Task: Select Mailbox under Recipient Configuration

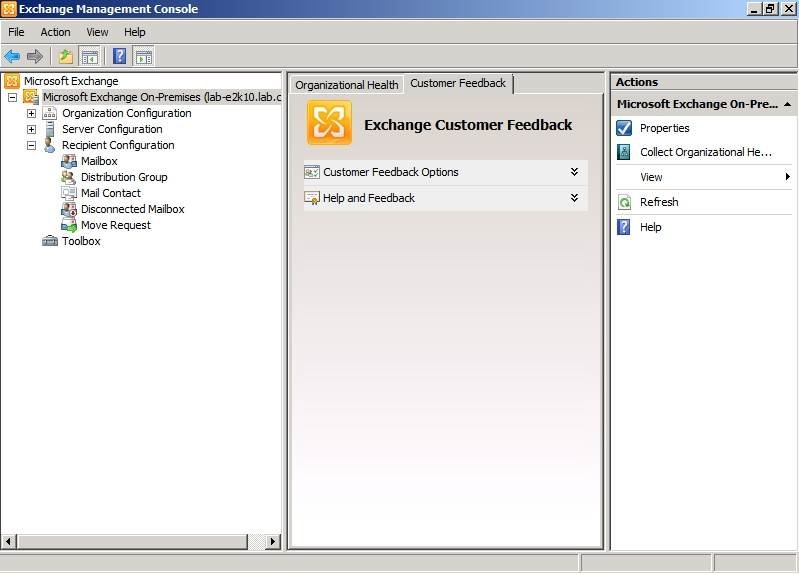Action: [99, 161]
